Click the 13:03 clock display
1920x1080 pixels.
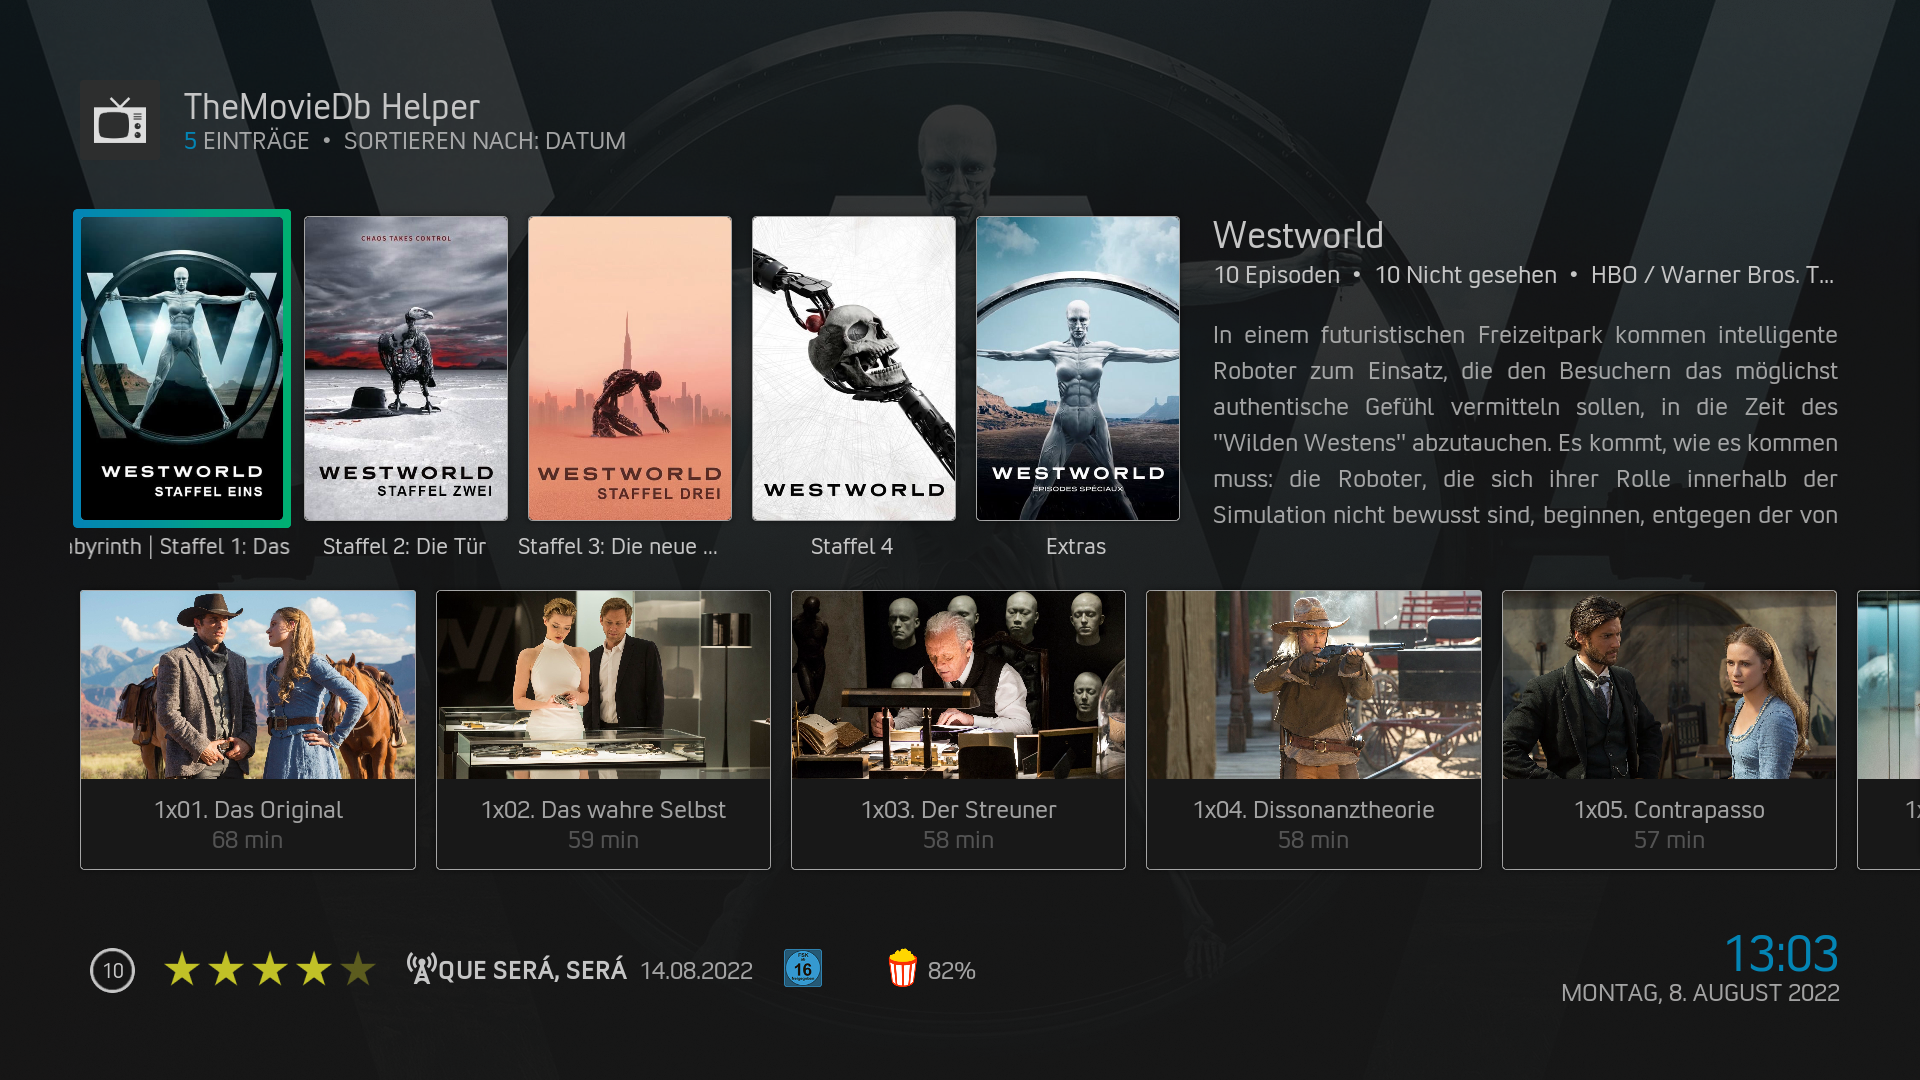tap(1781, 953)
